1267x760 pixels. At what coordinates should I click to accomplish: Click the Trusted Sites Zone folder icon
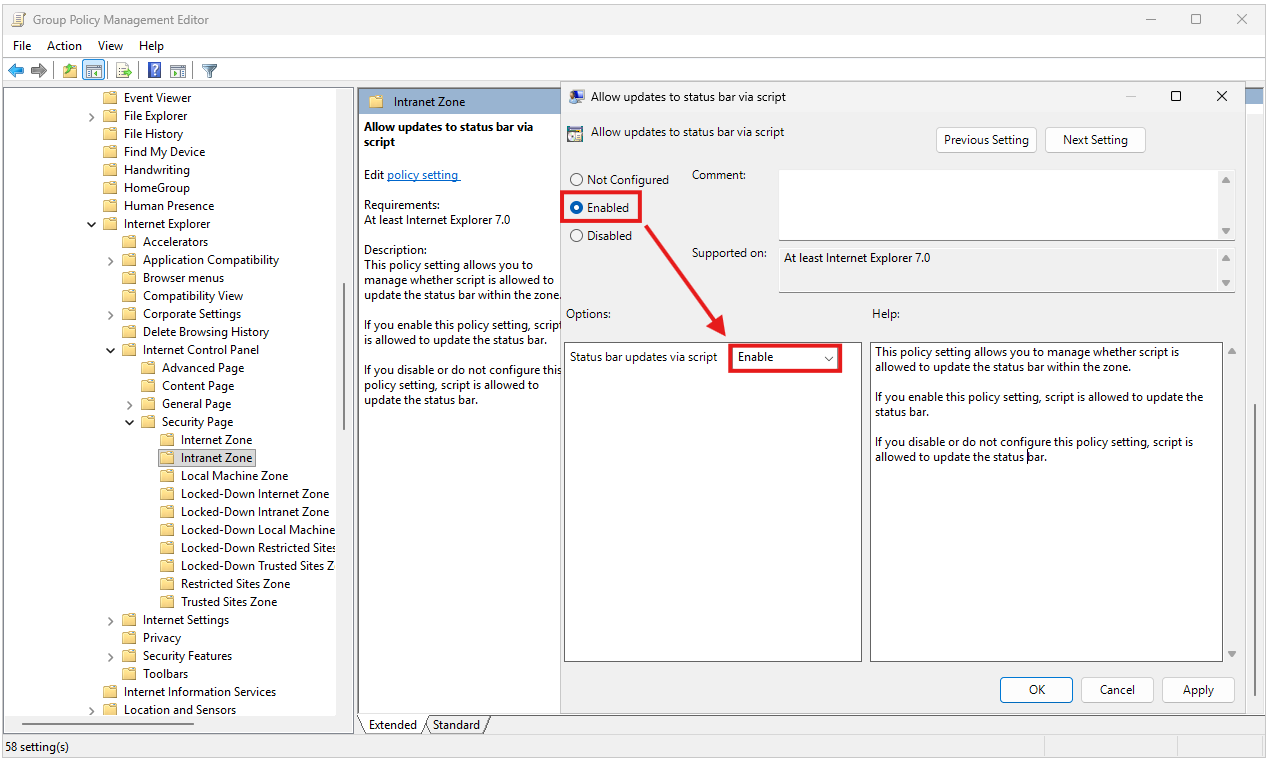167,602
